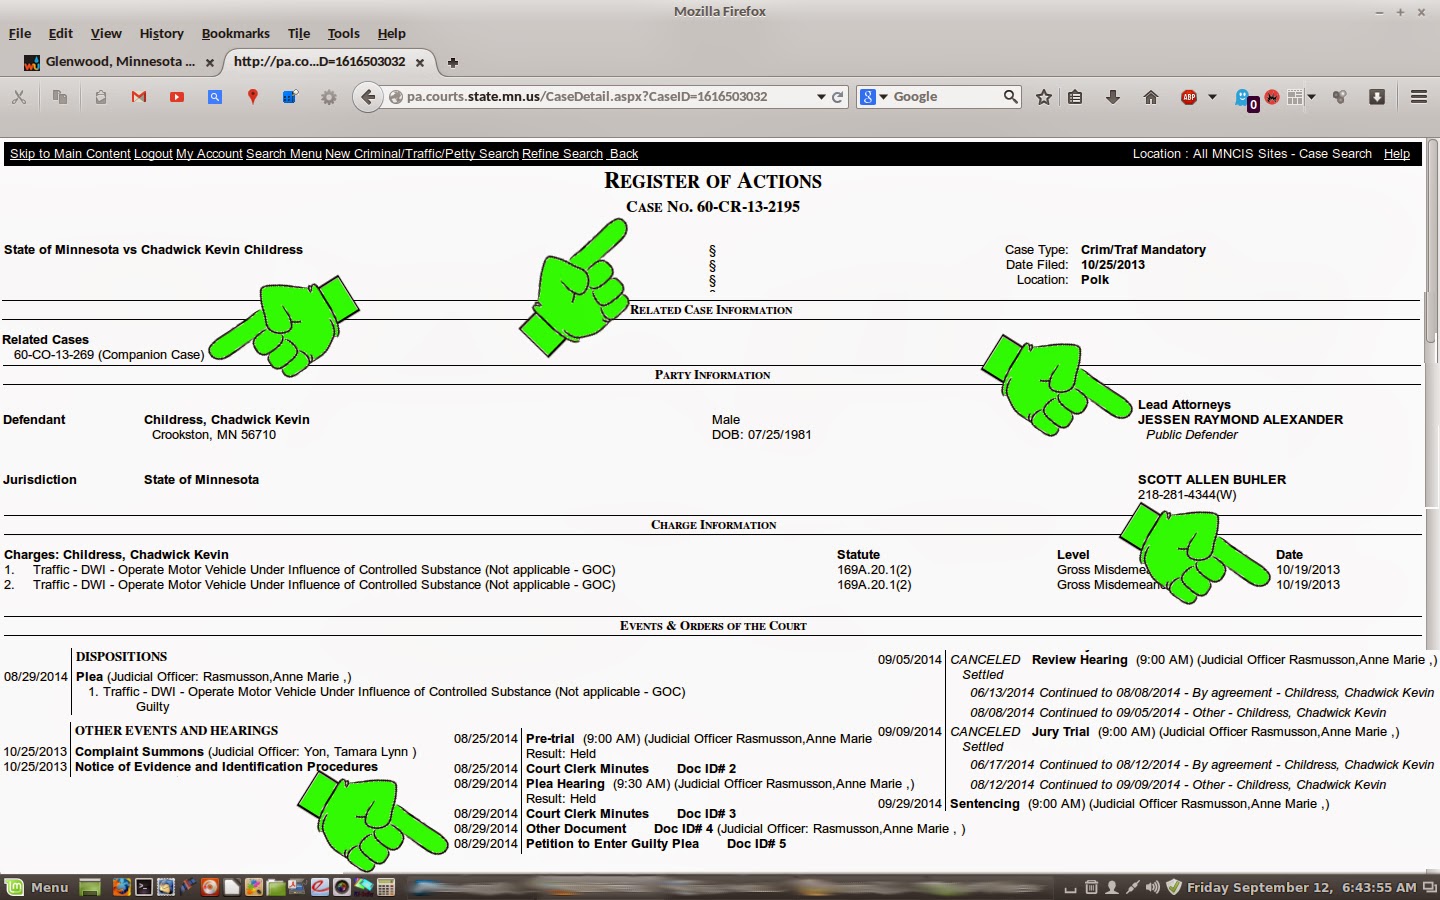
Task: Open the View menu
Action: [106, 33]
